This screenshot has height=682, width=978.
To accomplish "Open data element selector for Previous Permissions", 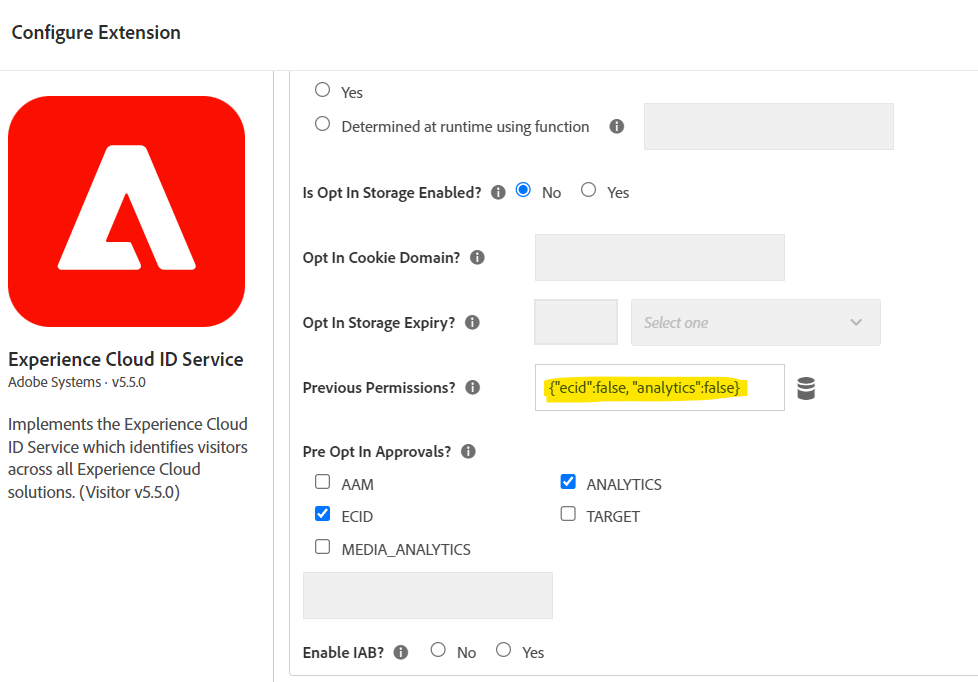I will point(806,388).
